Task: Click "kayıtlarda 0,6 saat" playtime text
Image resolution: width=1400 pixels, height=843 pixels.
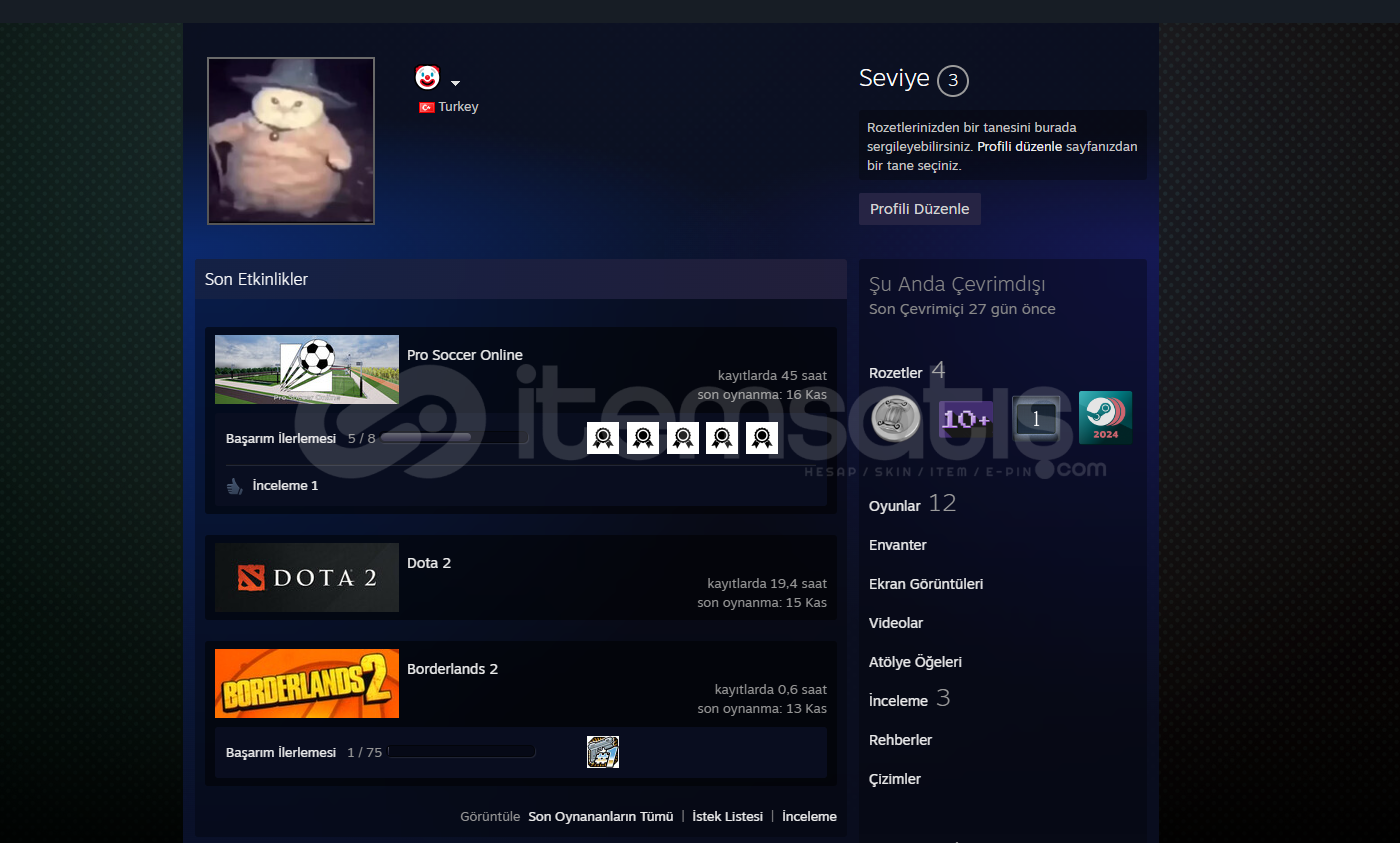Action: [x=771, y=690]
